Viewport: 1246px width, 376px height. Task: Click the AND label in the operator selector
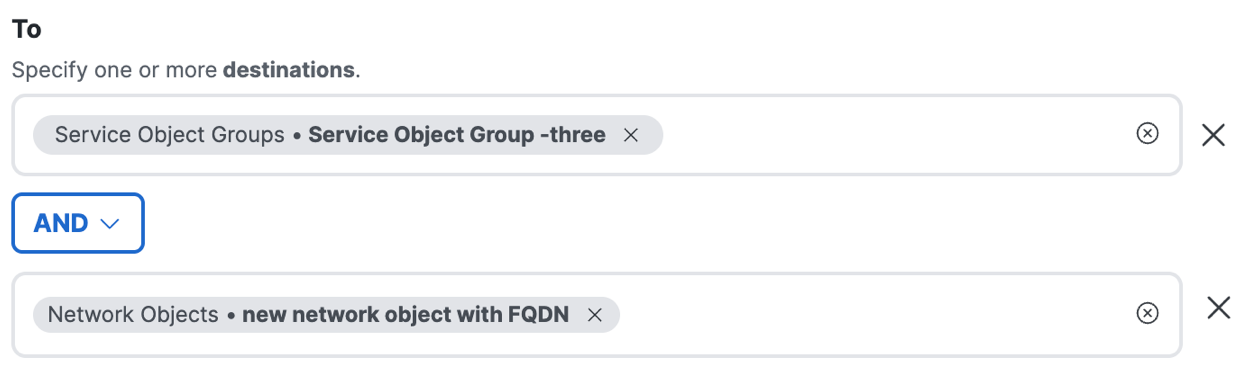click(x=61, y=223)
